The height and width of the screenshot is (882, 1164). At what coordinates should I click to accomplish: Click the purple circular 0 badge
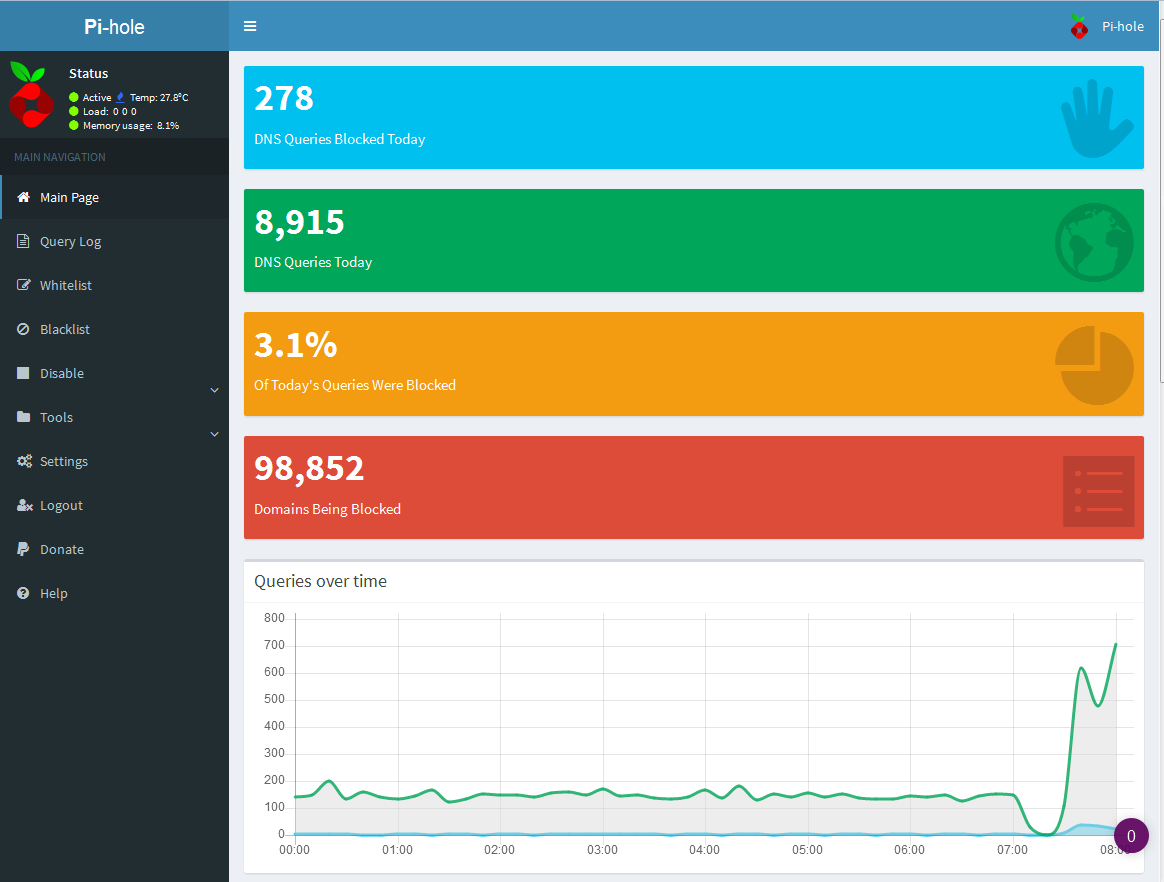[1131, 835]
